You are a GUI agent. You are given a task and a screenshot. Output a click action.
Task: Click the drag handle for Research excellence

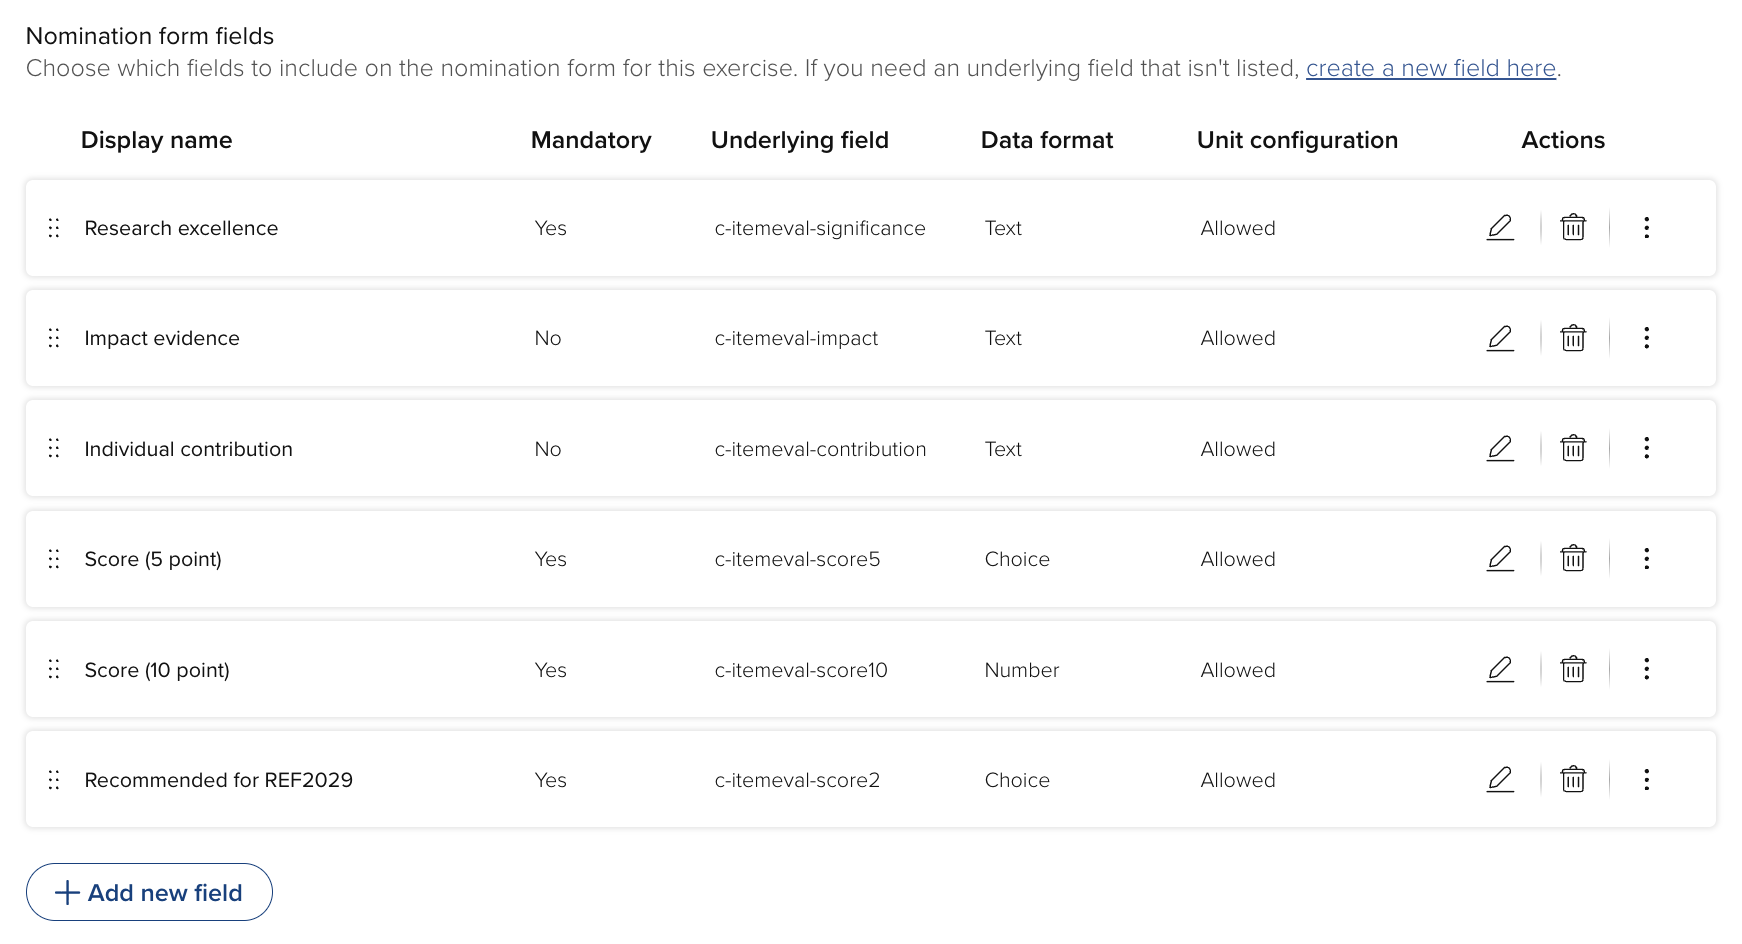[54, 228]
